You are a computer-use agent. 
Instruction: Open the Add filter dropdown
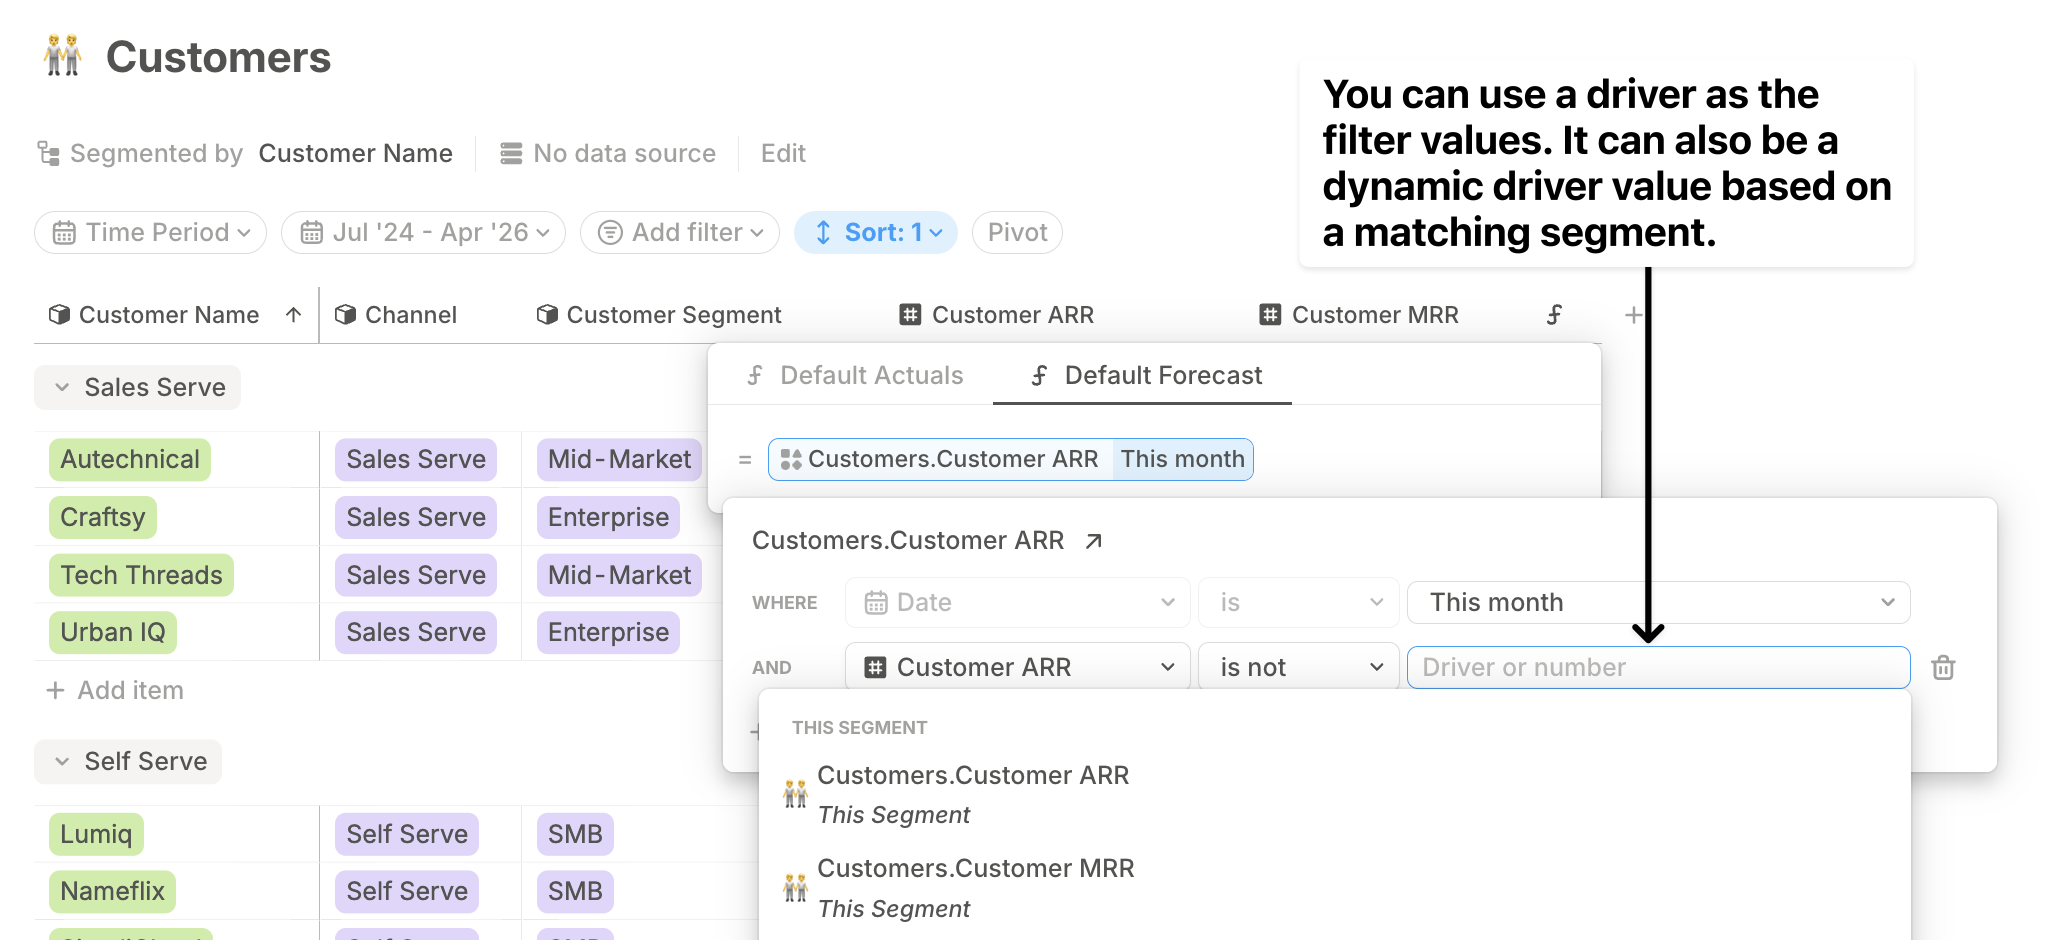tap(680, 232)
